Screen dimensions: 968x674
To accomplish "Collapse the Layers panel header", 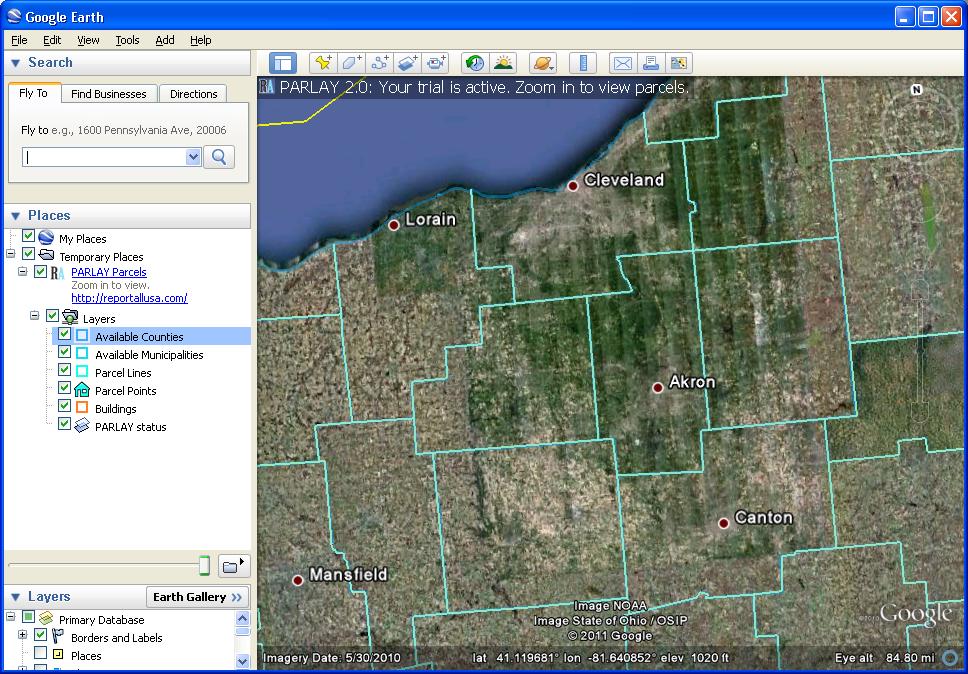I will tap(16, 597).
